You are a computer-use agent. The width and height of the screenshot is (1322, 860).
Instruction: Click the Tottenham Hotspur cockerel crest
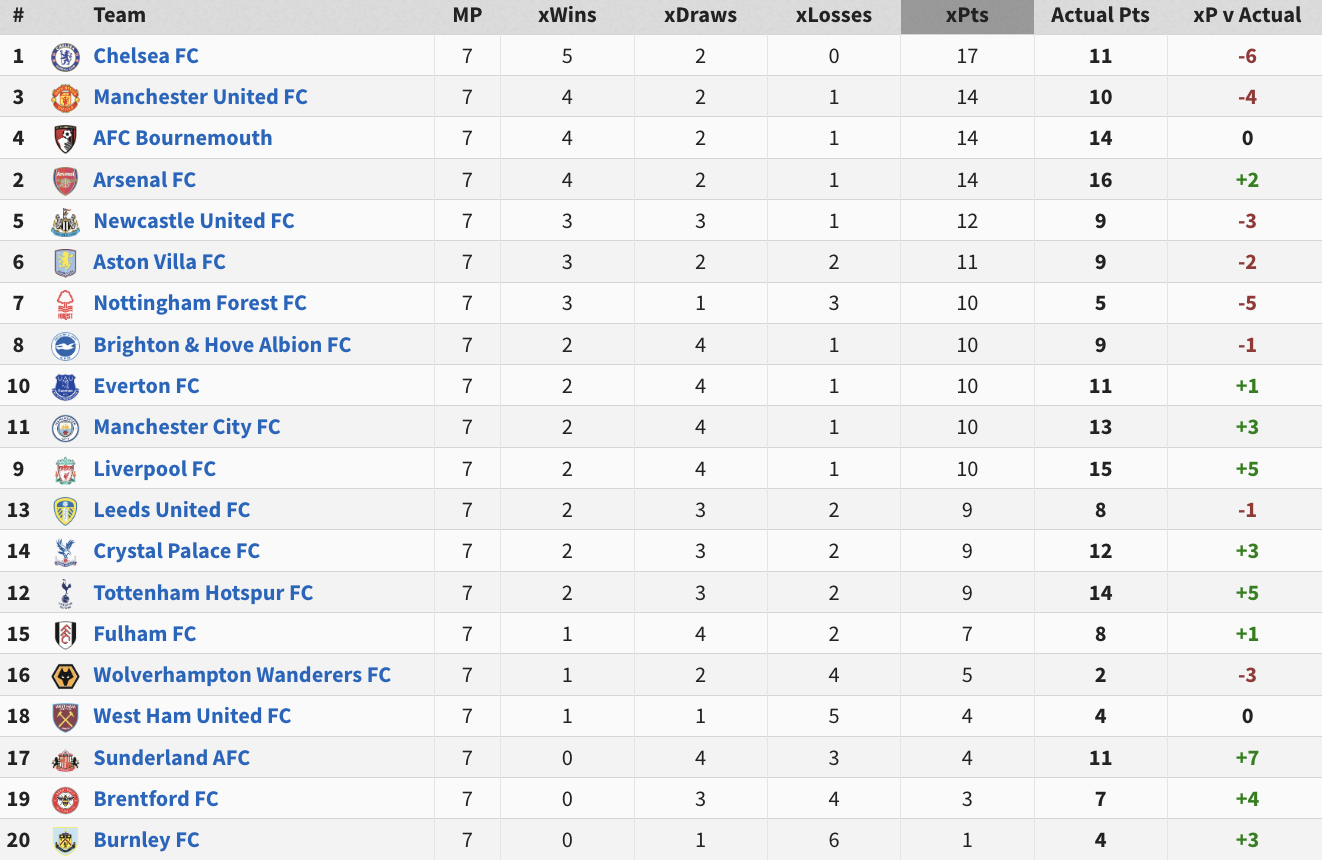tap(65, 594)
